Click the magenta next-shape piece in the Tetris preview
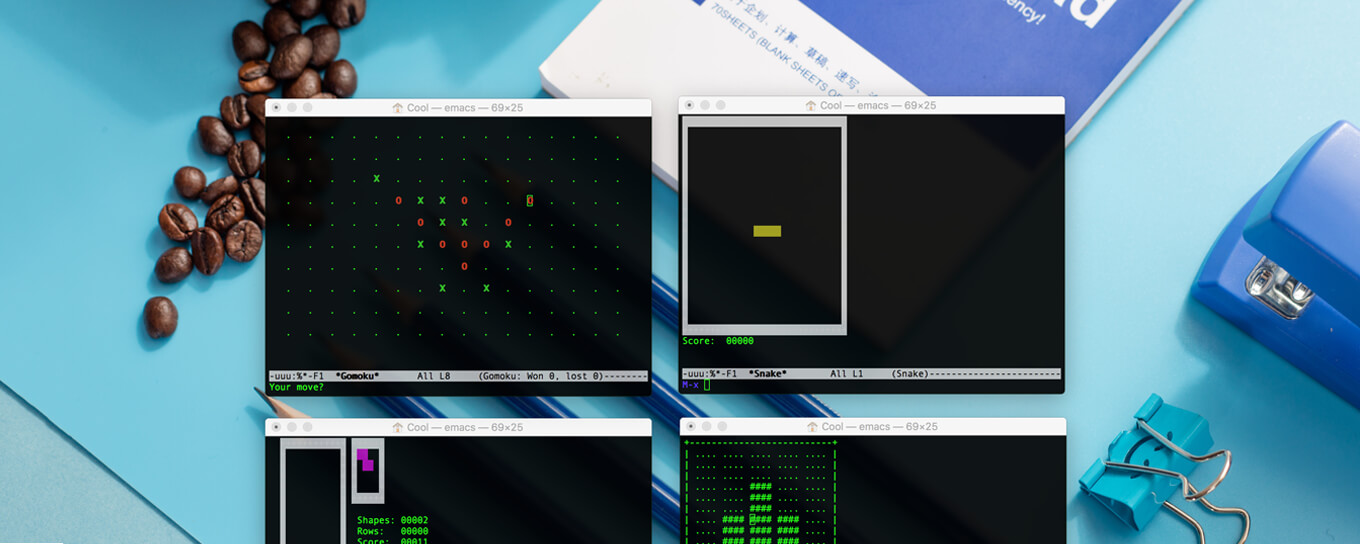Image resolution: width=1360 pixels, height=544 pixels. [365, 459]
